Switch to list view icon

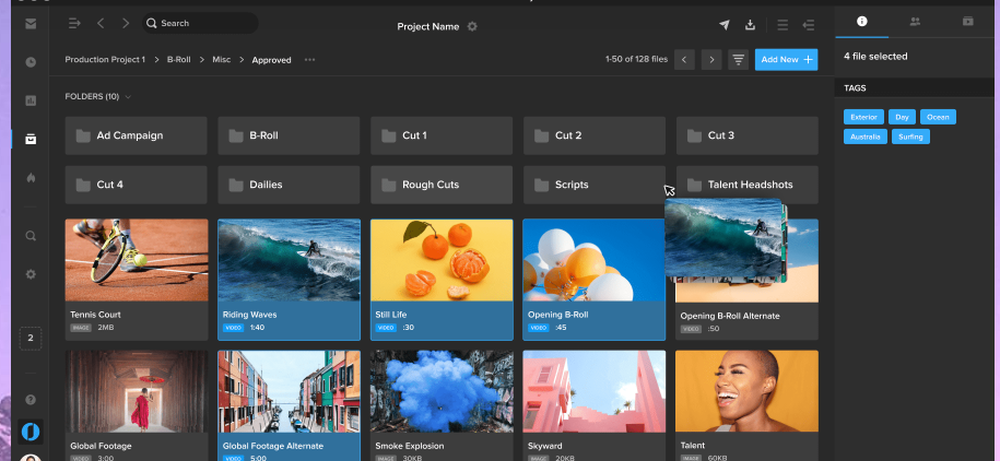click(783, 25)
